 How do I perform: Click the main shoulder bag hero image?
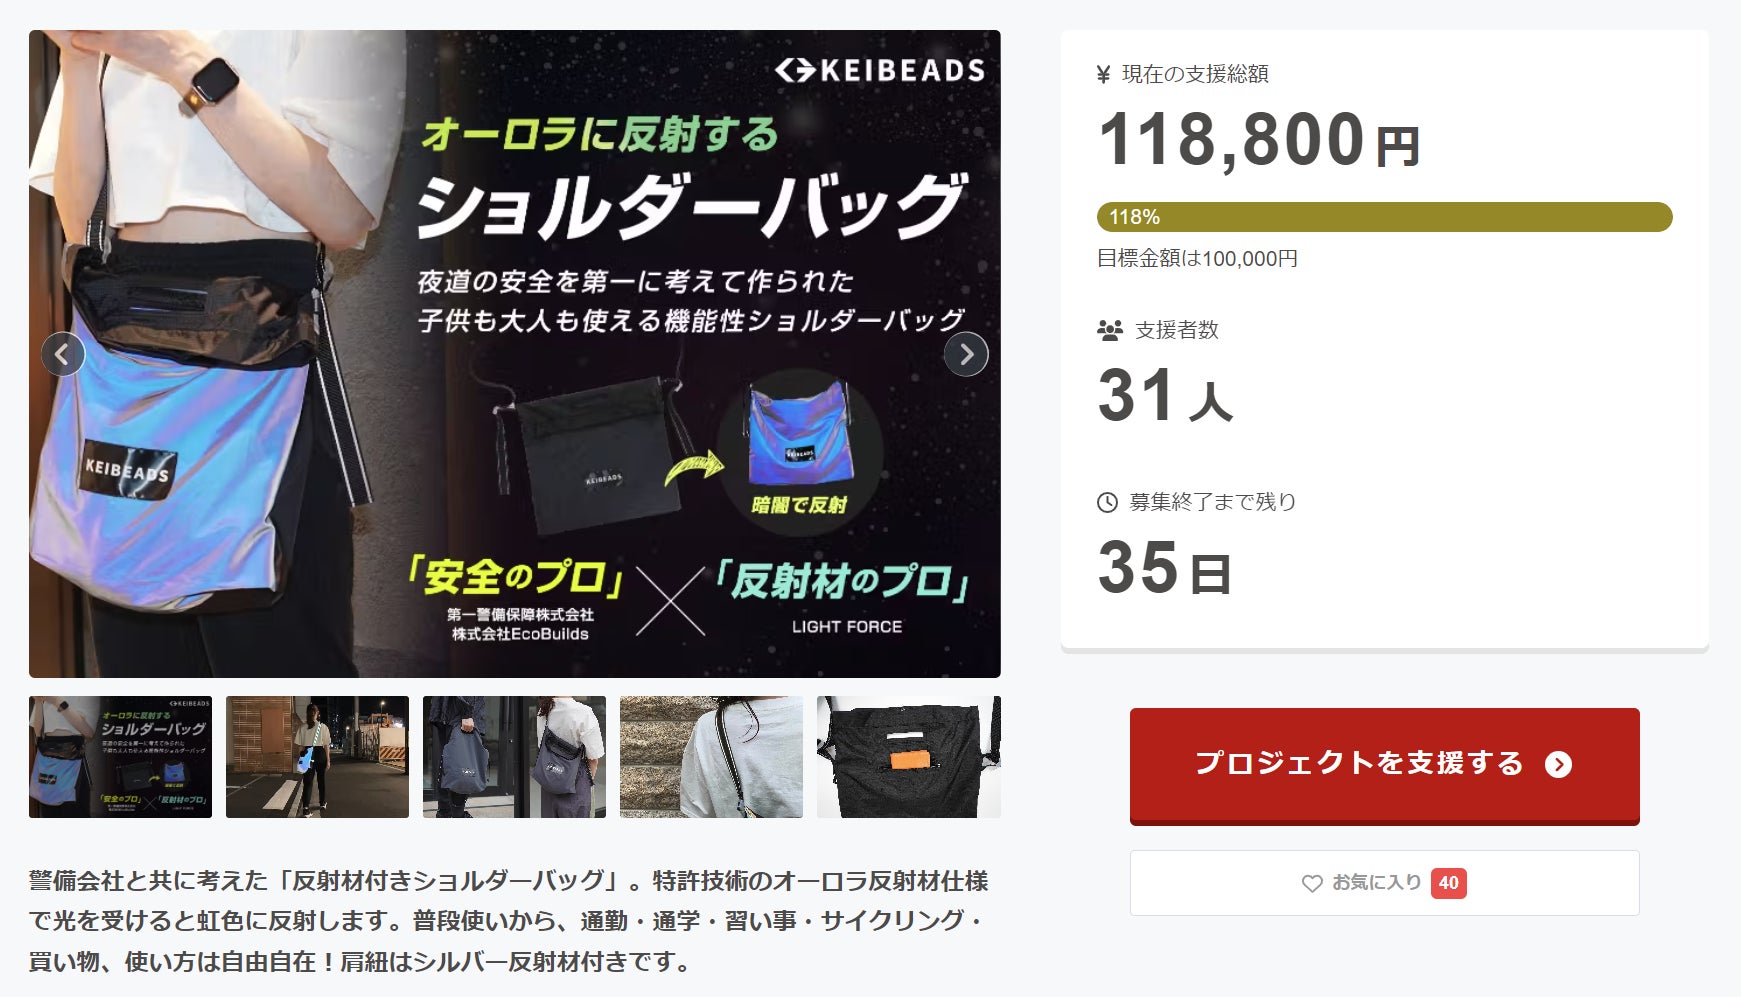[514, 354]
